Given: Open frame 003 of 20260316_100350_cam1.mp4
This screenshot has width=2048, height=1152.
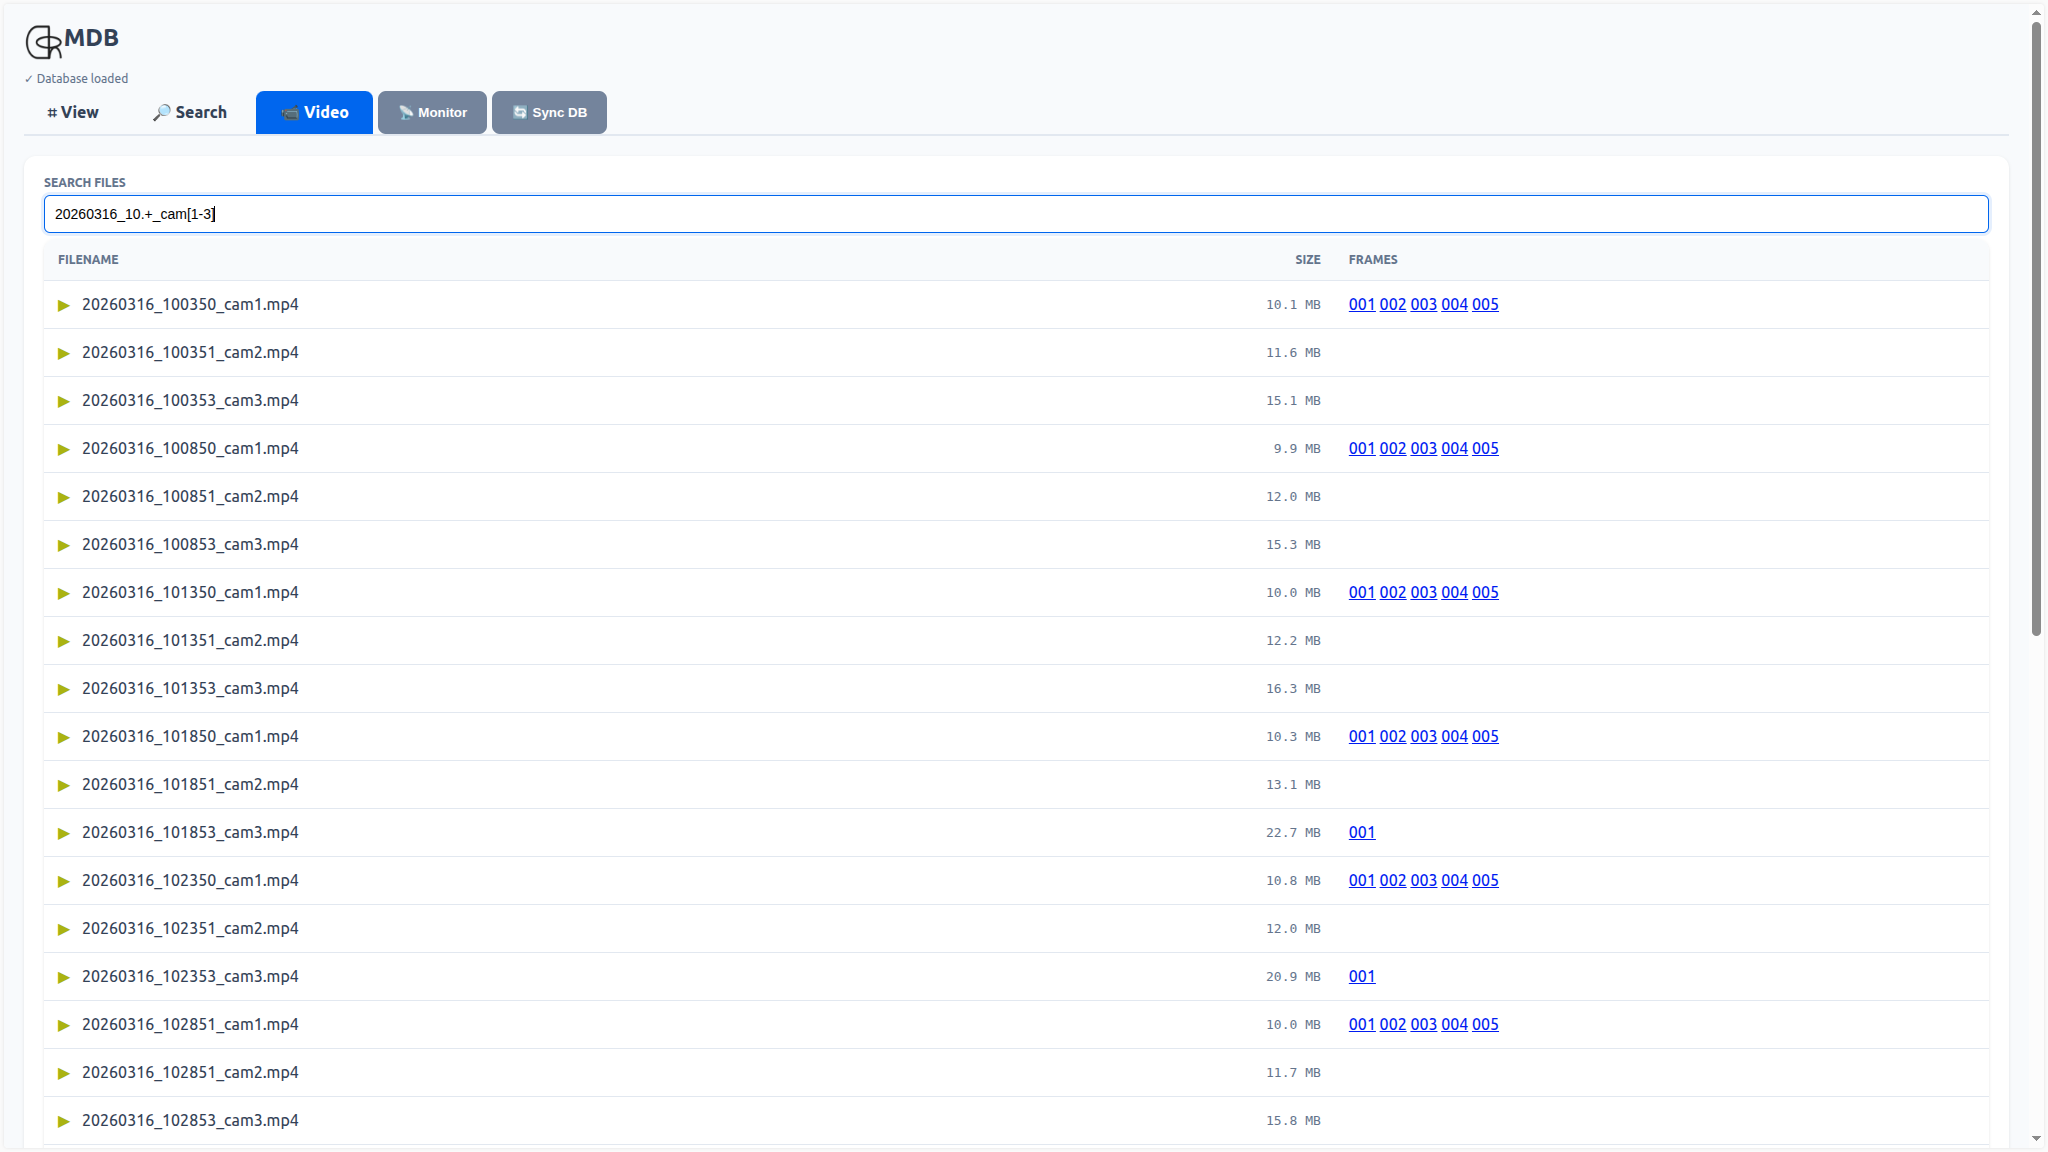Looking at the screenshot, I should [x=1423, y=305].
